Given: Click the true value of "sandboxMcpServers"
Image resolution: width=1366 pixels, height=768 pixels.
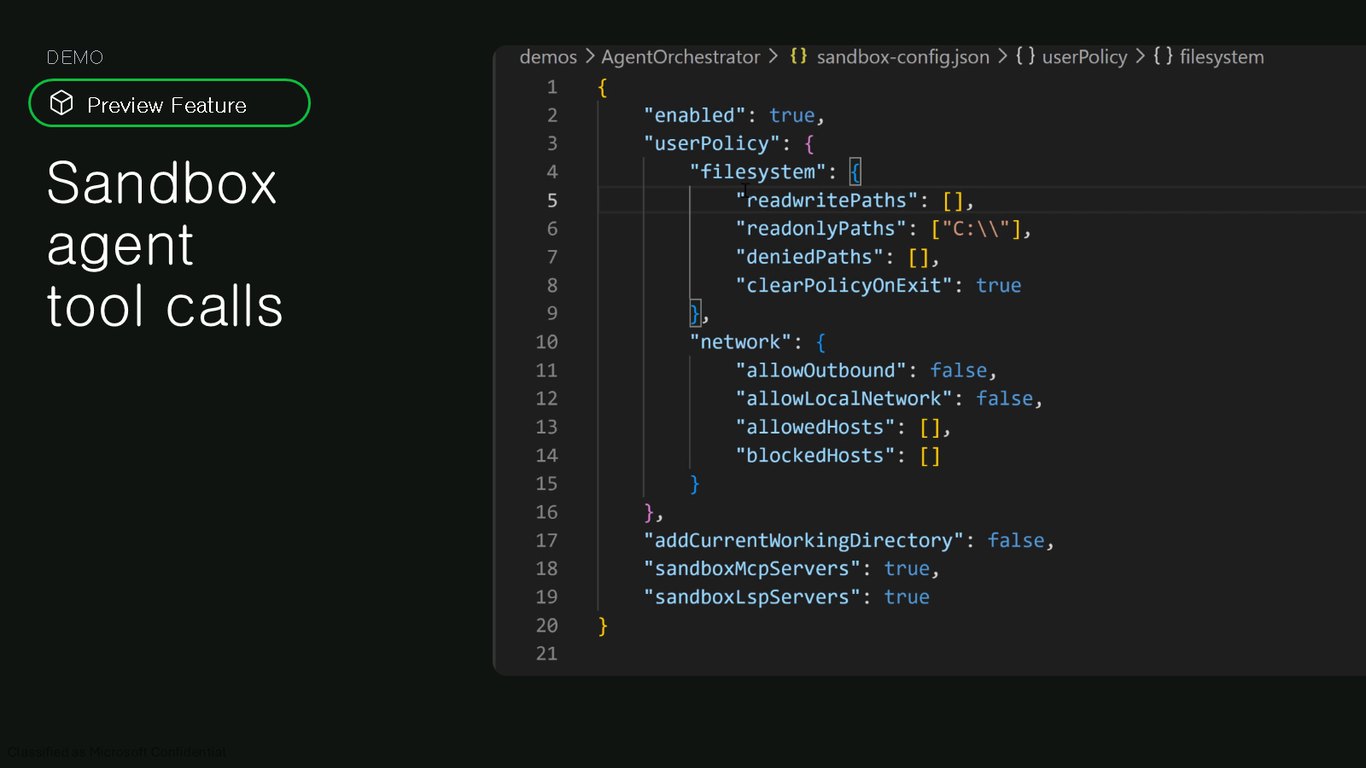Looking at the screenshot, I should pyautogui.click(x=907, y=568).
